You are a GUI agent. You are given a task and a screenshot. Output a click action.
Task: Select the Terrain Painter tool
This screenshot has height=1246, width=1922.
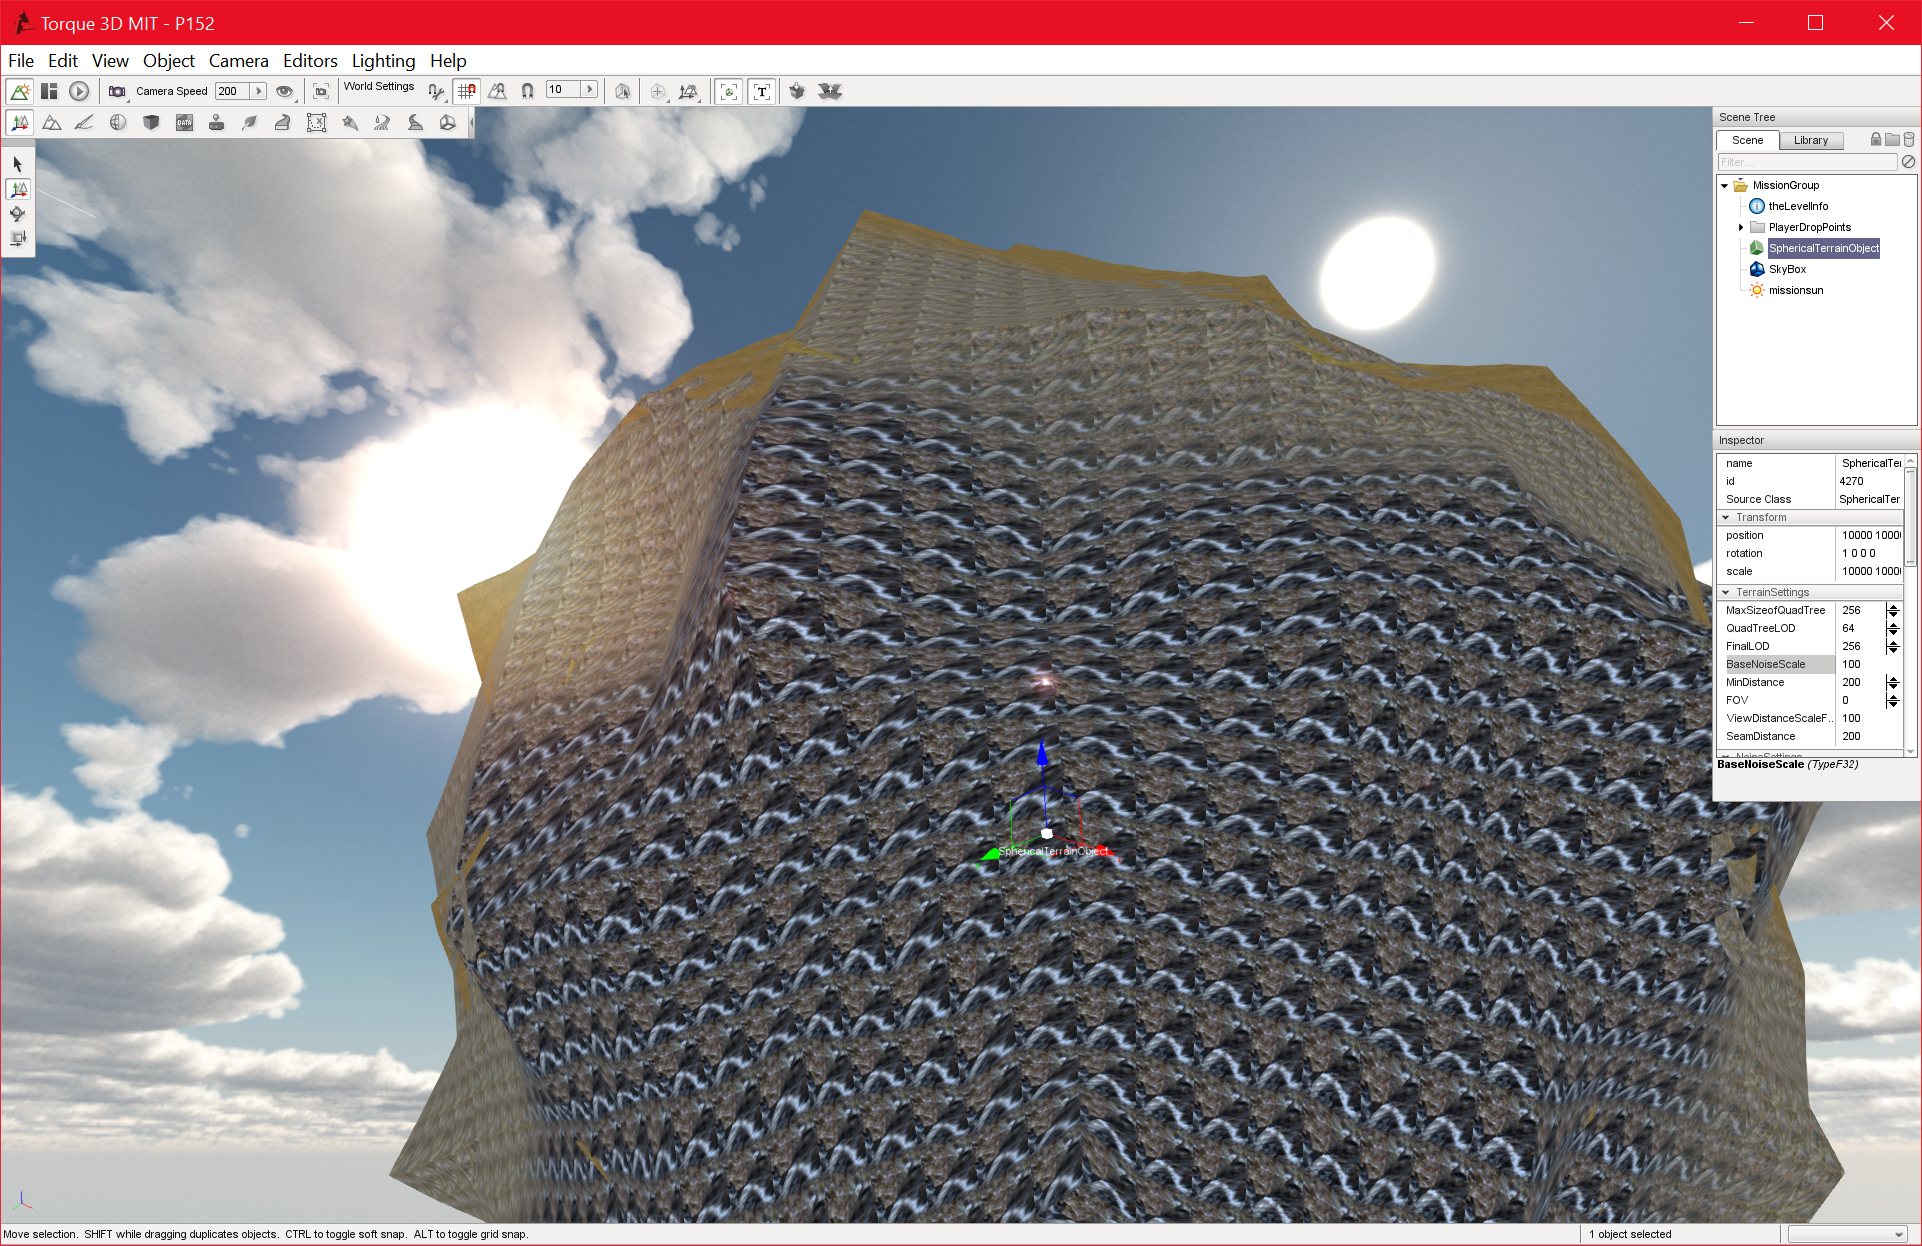point(85,123)
